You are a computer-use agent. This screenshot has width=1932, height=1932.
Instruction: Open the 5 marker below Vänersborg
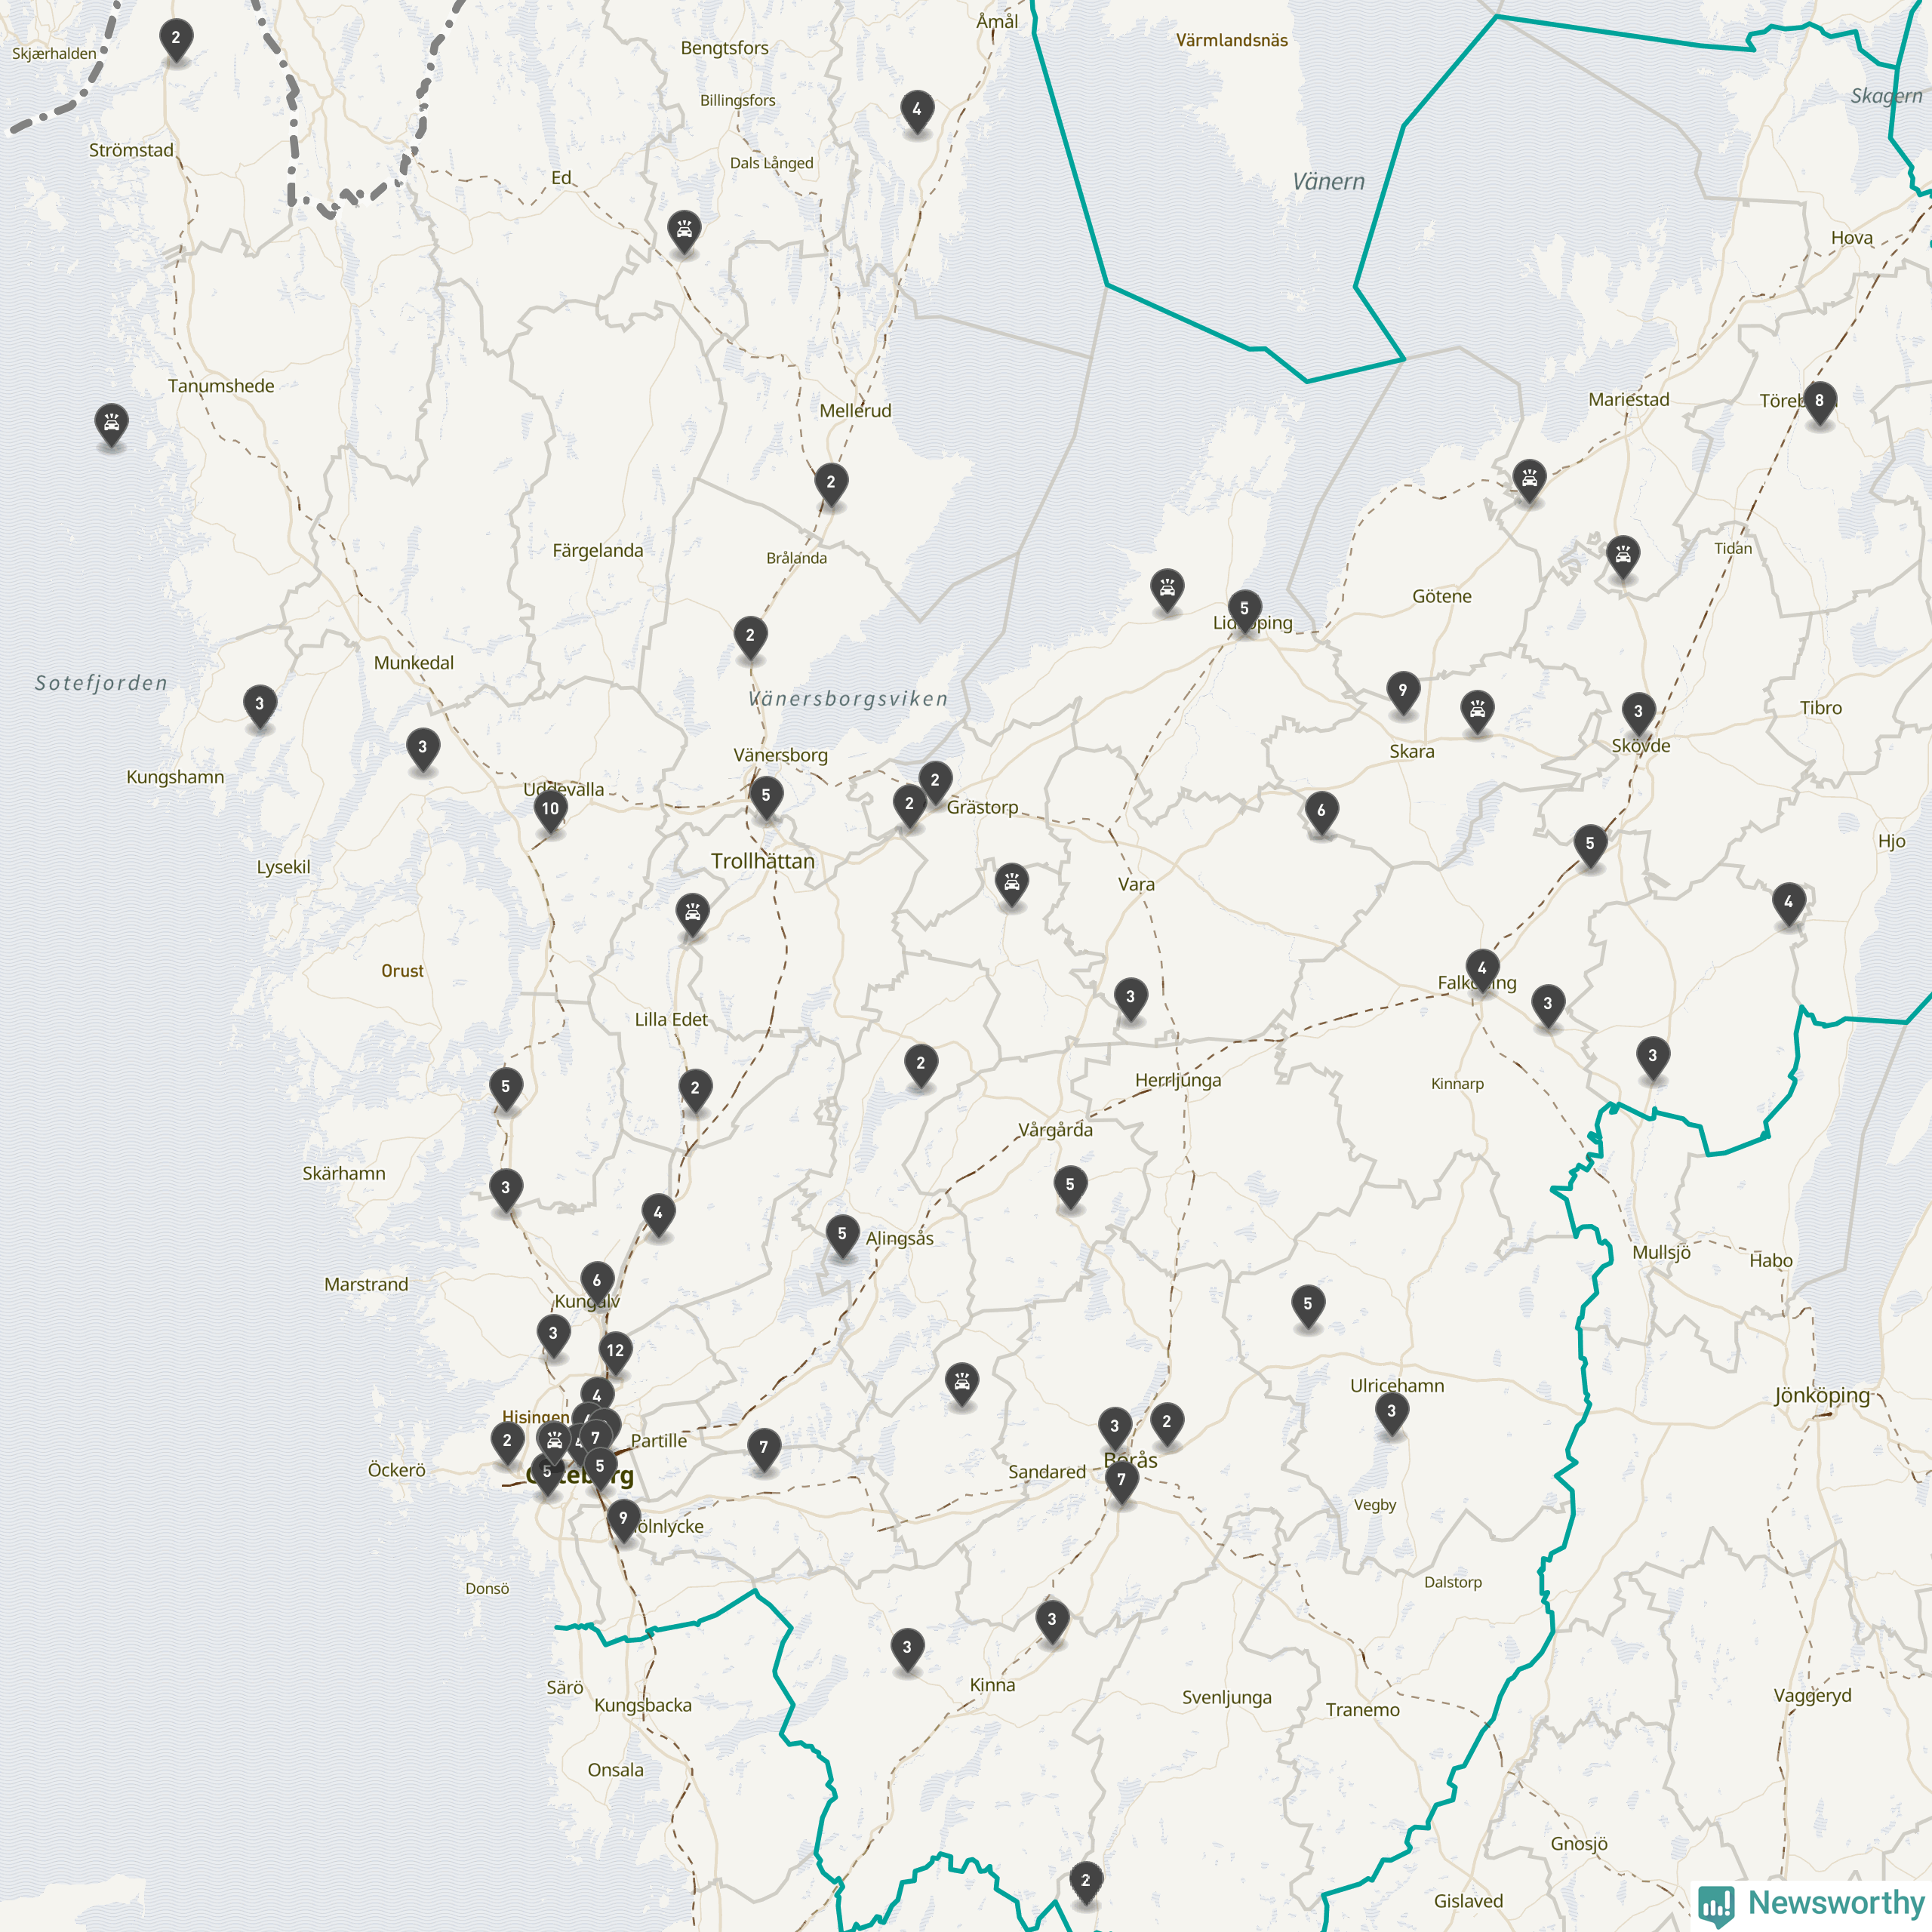pos(766,798)
